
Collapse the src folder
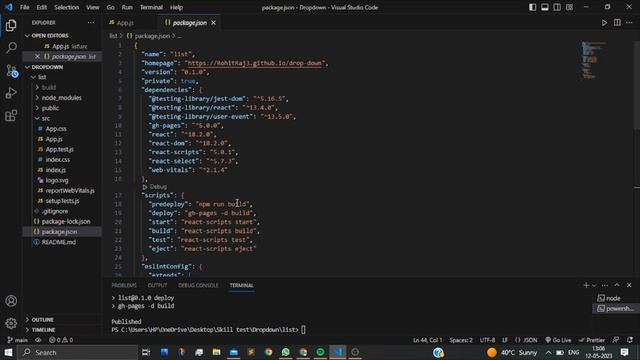click(x=45, y=118)
